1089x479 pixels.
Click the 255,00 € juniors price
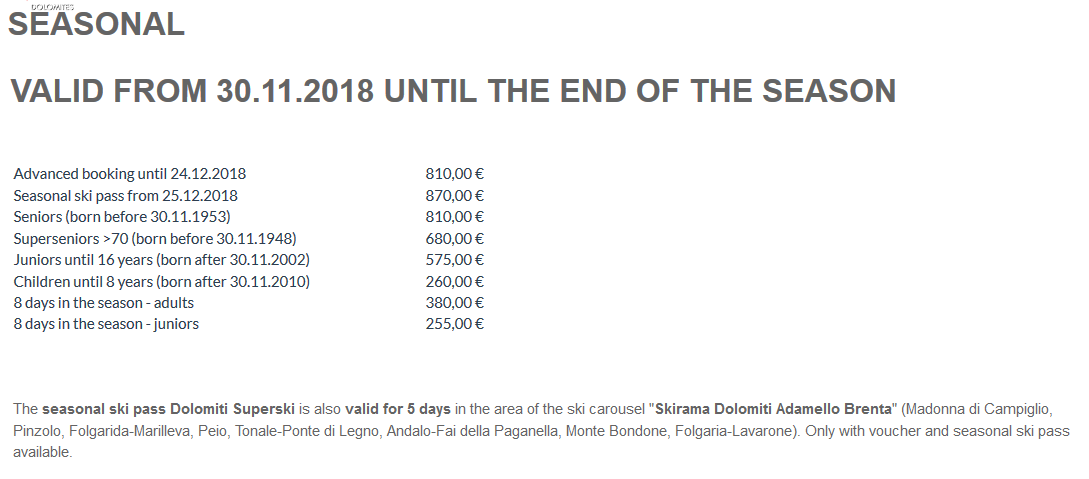click(455, 323)
